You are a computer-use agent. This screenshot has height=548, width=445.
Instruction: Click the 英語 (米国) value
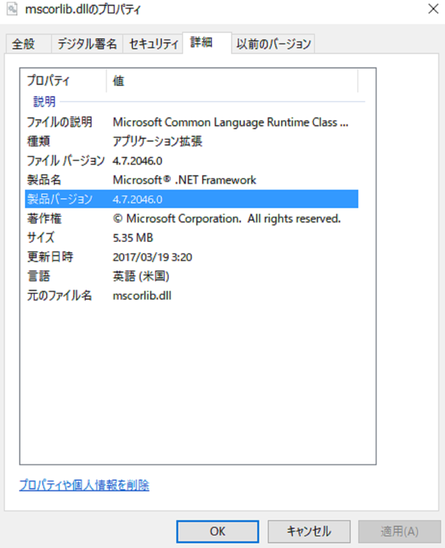(141, 276)
